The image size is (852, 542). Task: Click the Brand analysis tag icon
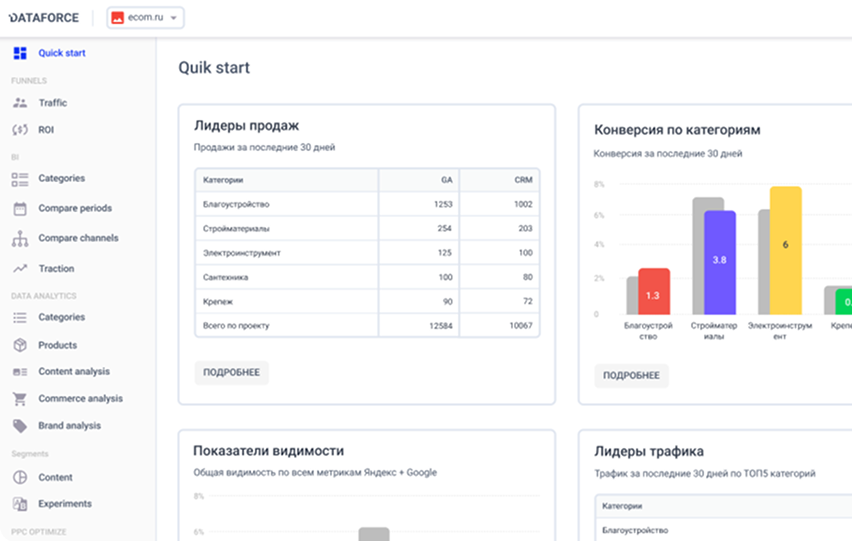(x=20, y=426)
